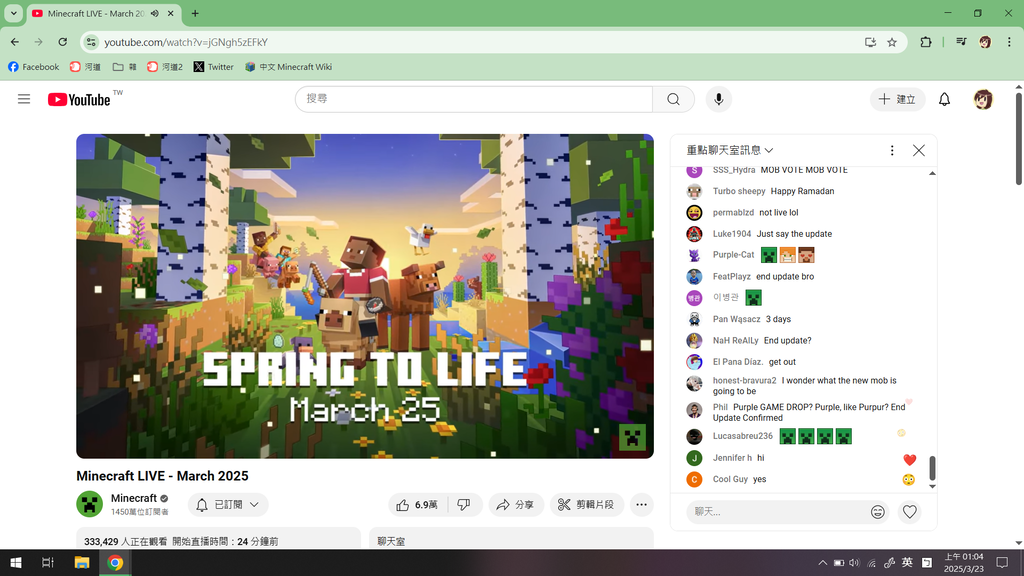Bookmark this page with star icon
Viewport: 1024px width, 576px height.
pyautogui.click(x=892, y=42)
